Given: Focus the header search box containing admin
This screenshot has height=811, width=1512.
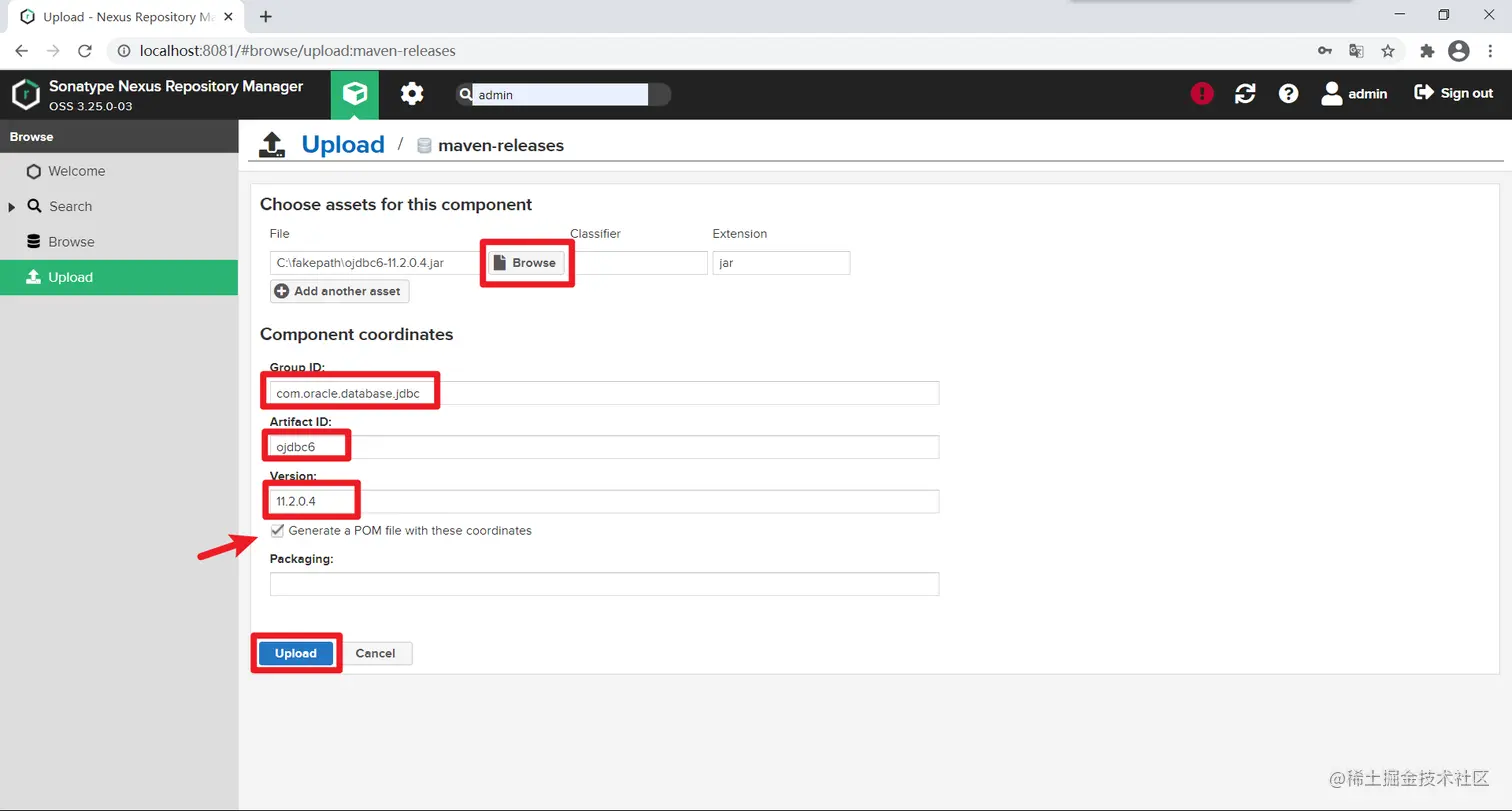Looking at the screenshot, I should pyautogui.click(x=560, y=95).
